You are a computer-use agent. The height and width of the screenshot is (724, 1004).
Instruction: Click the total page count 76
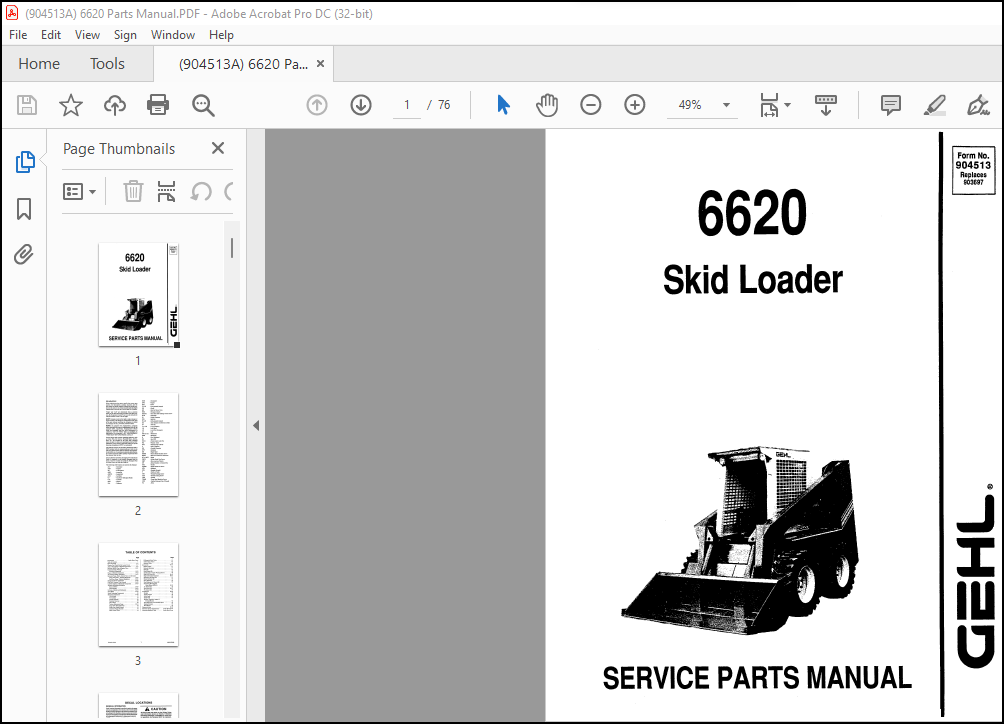(444, 105)
